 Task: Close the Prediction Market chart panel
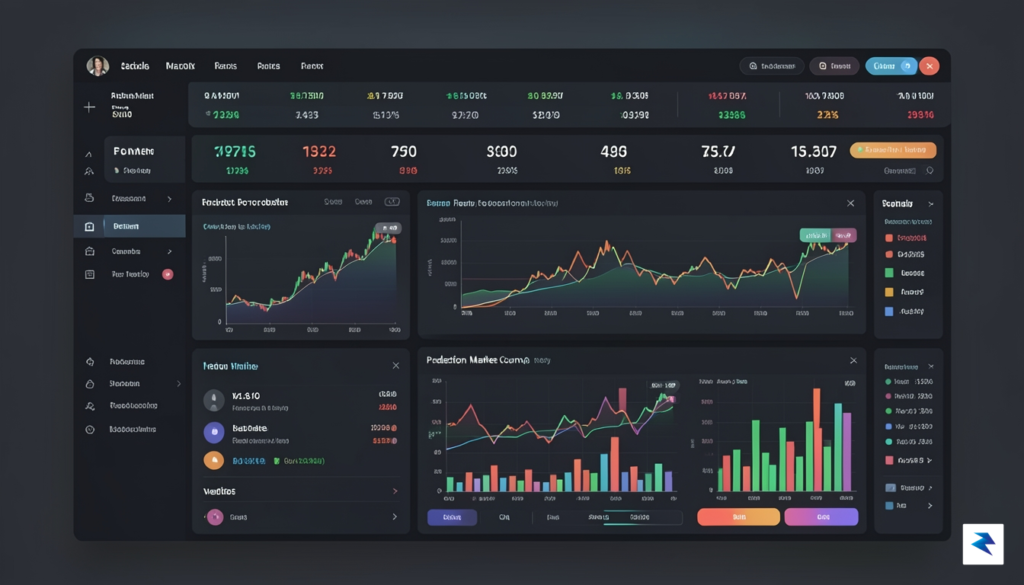853,360
